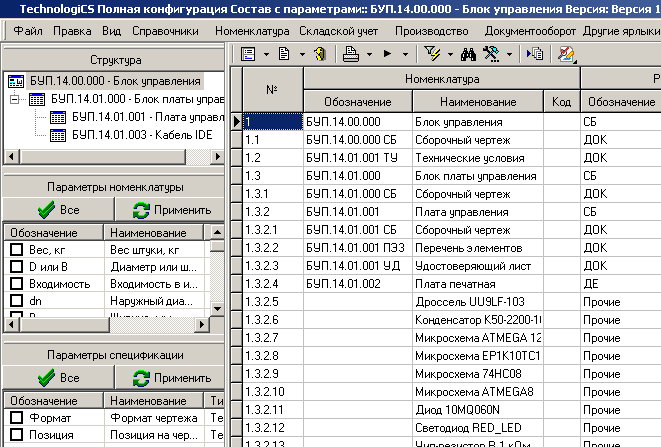661x447 pixels.
Task: Click the hammer and wrench tools icon
Action: pyautogui.click(x=491, y=53)
